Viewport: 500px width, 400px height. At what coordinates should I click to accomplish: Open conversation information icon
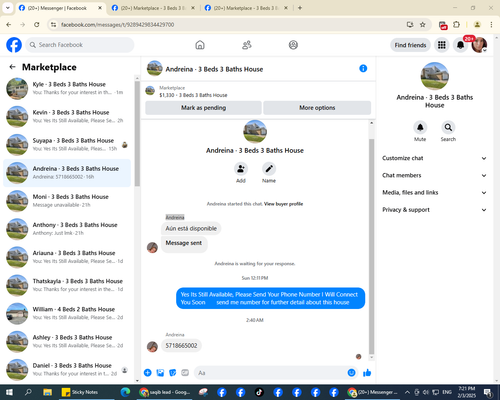(363, 68)
